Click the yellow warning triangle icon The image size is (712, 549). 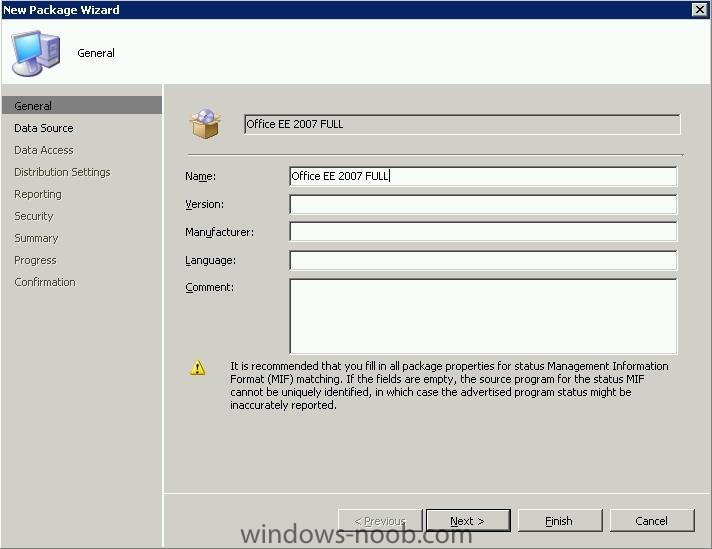click(197, 367)
